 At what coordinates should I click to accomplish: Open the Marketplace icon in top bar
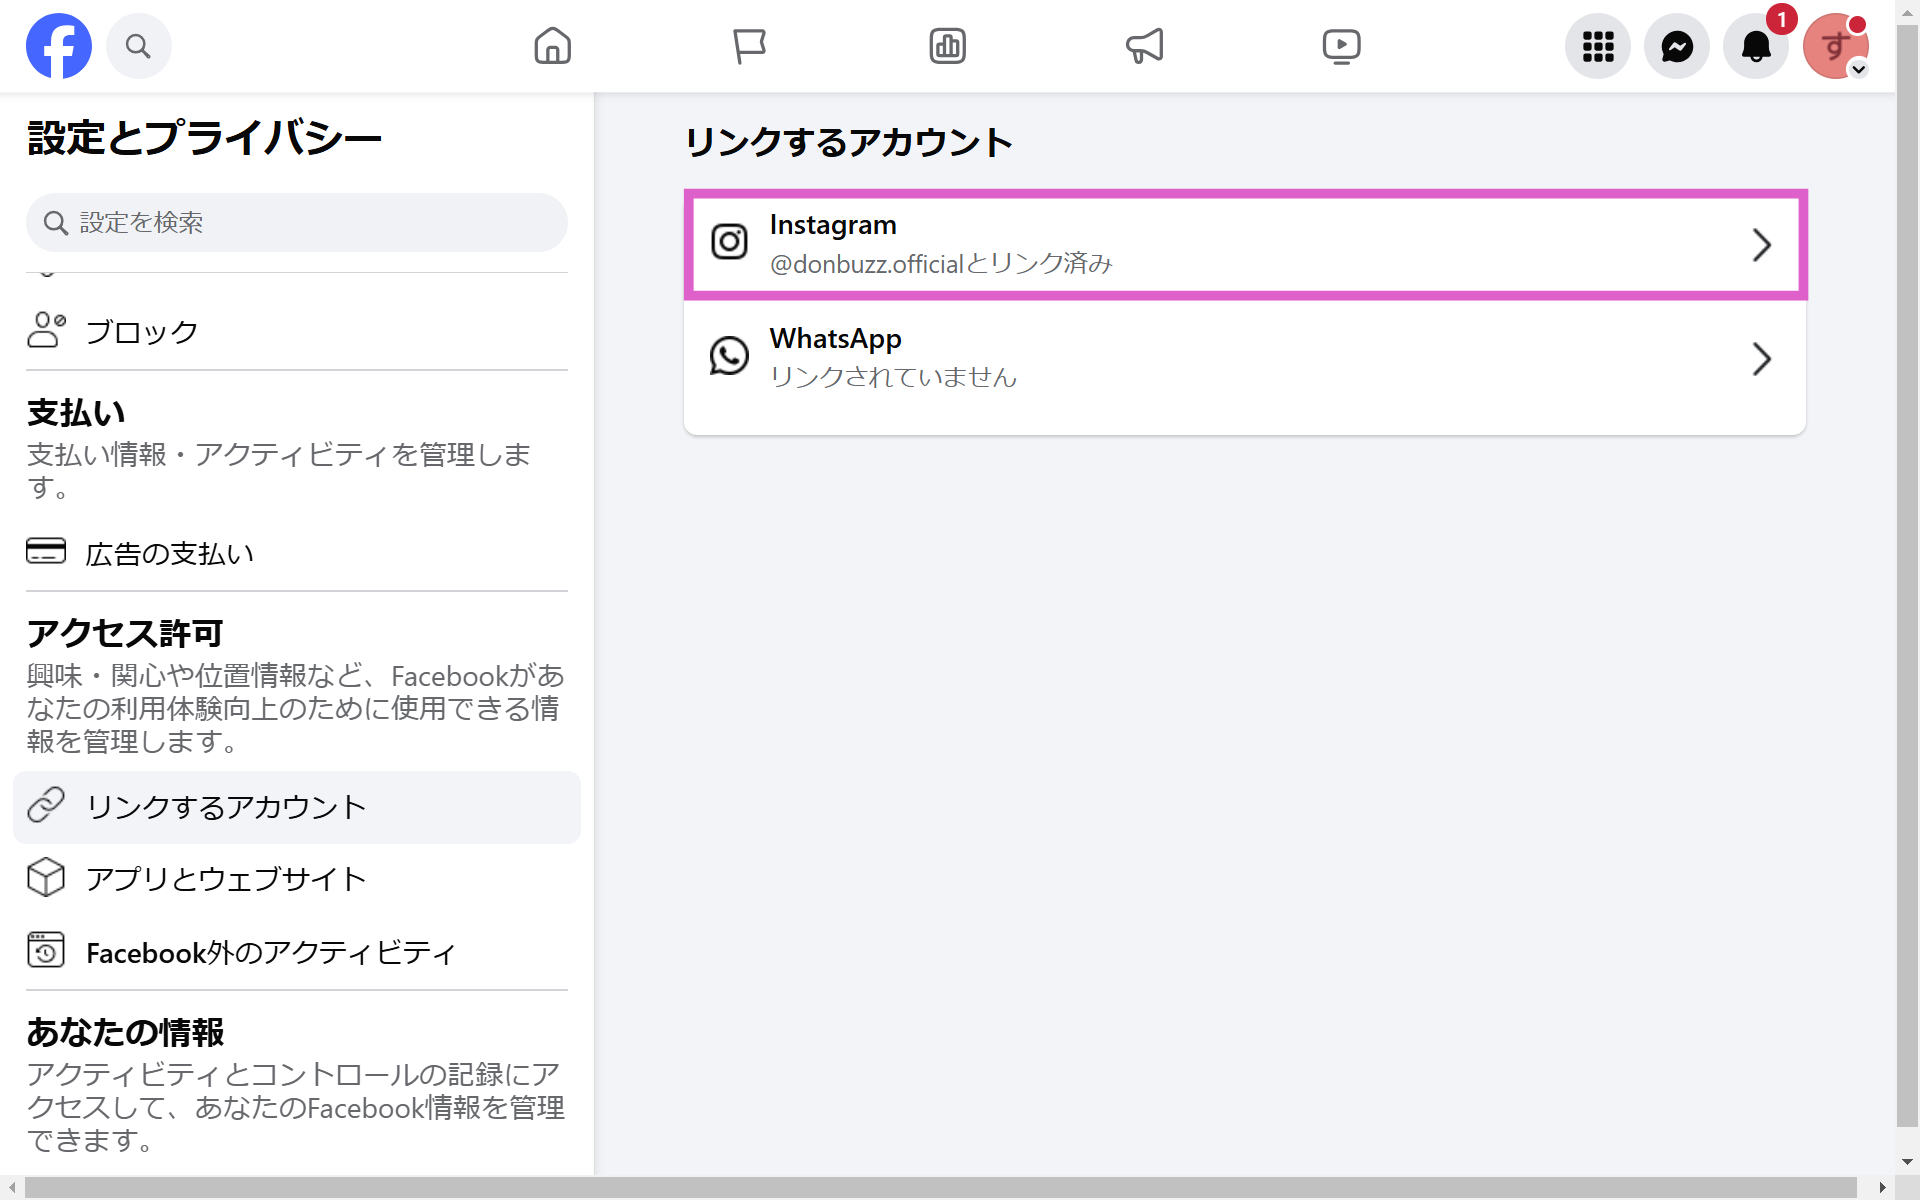pos(947,45)
